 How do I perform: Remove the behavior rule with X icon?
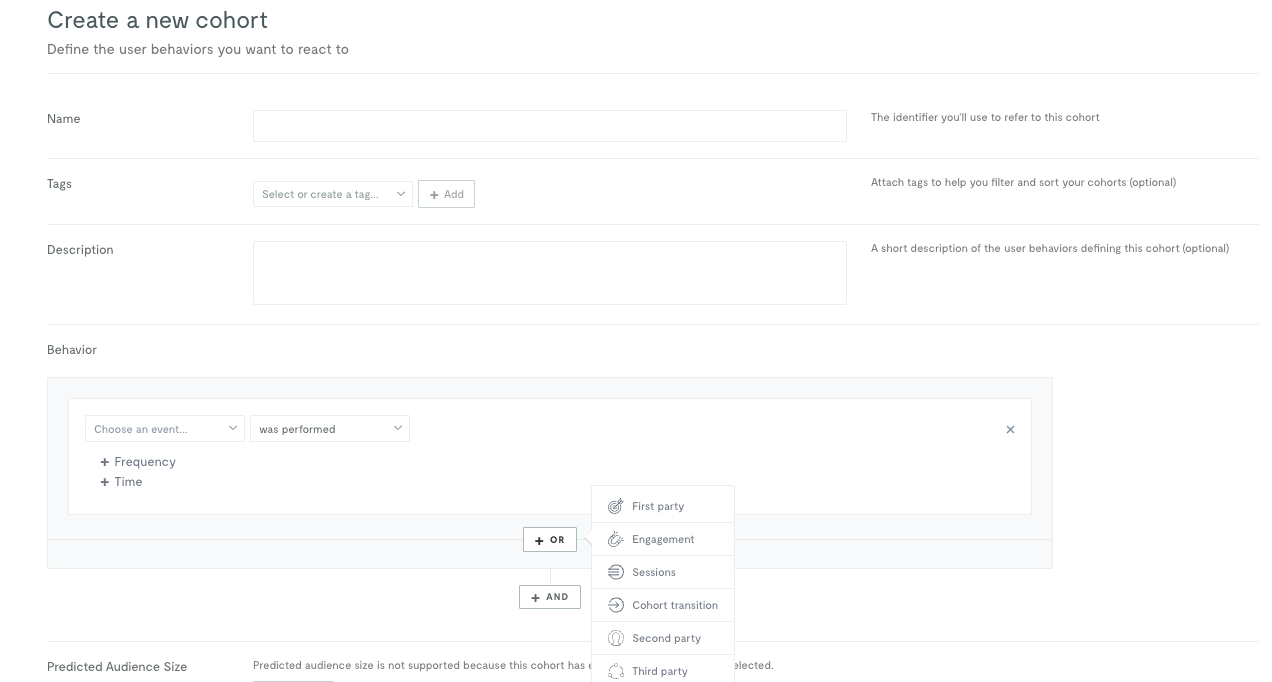coord(1010,429)
